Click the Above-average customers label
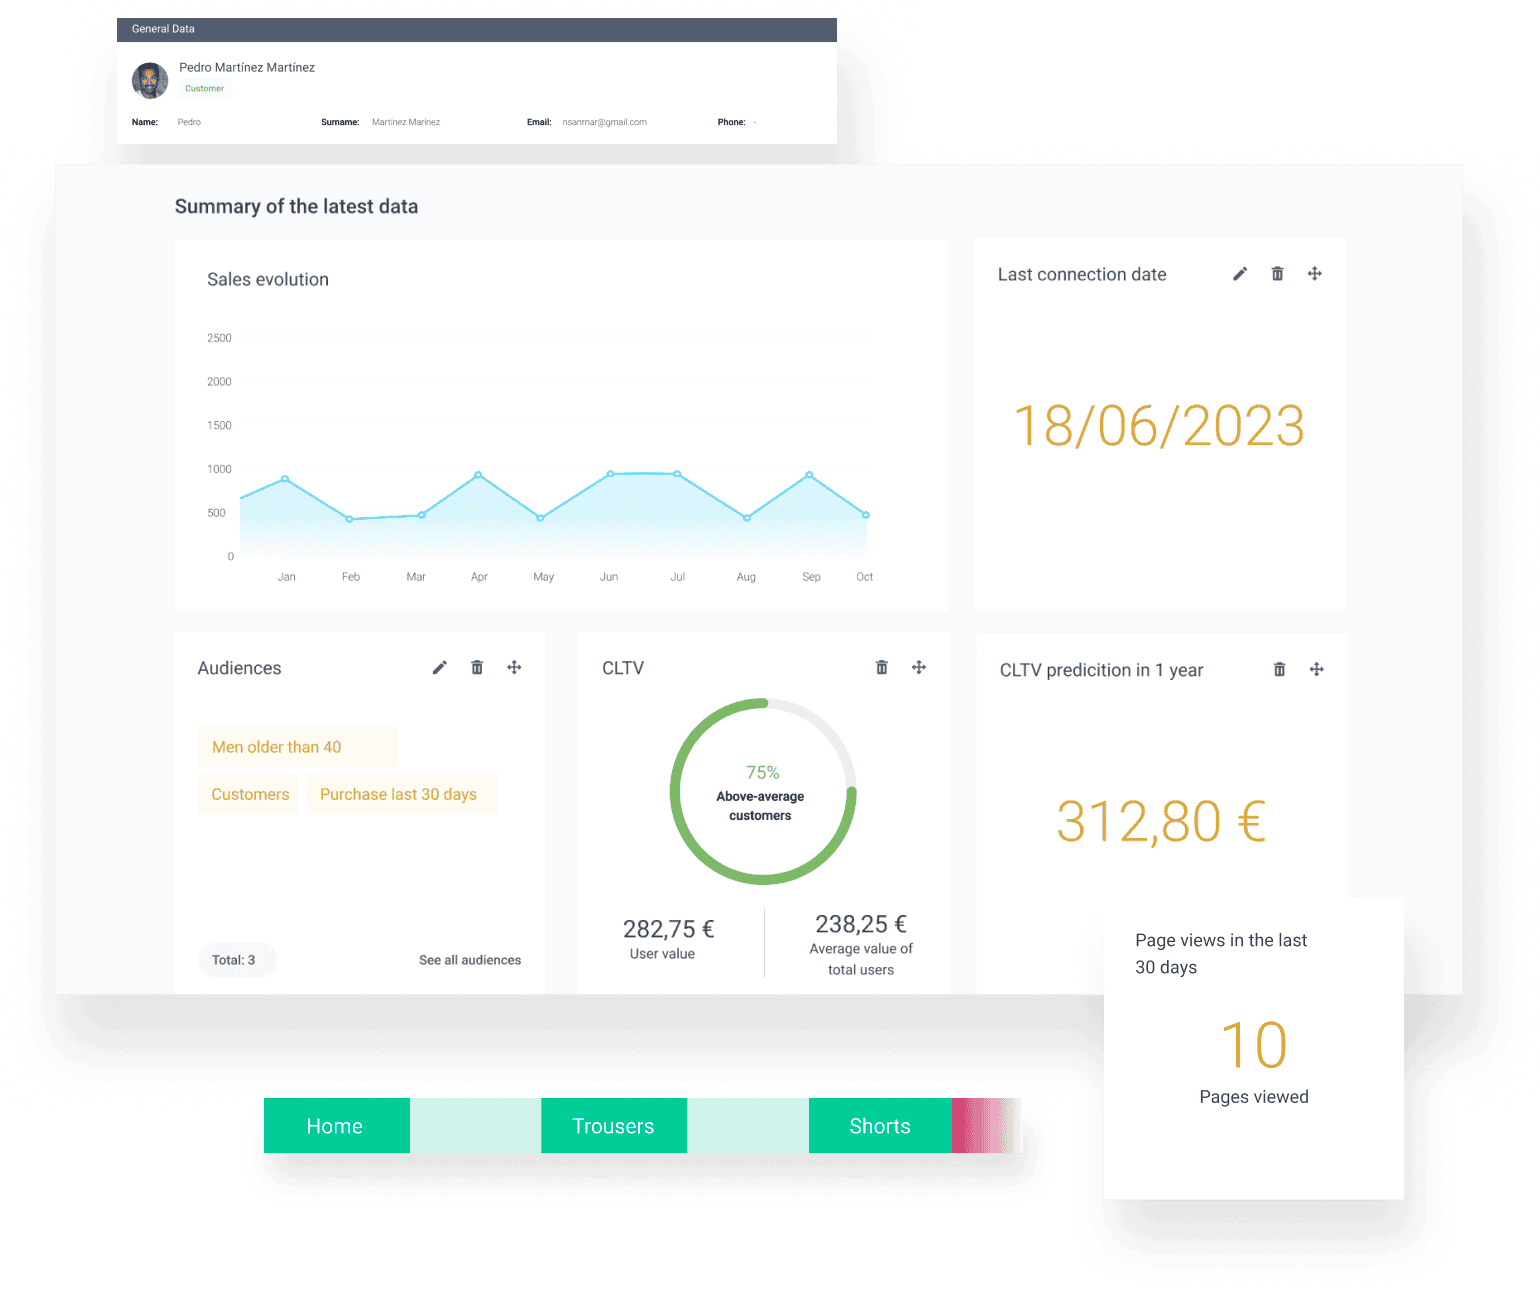Viewport: 1540px width, 1299px height. tap(760, 806)
